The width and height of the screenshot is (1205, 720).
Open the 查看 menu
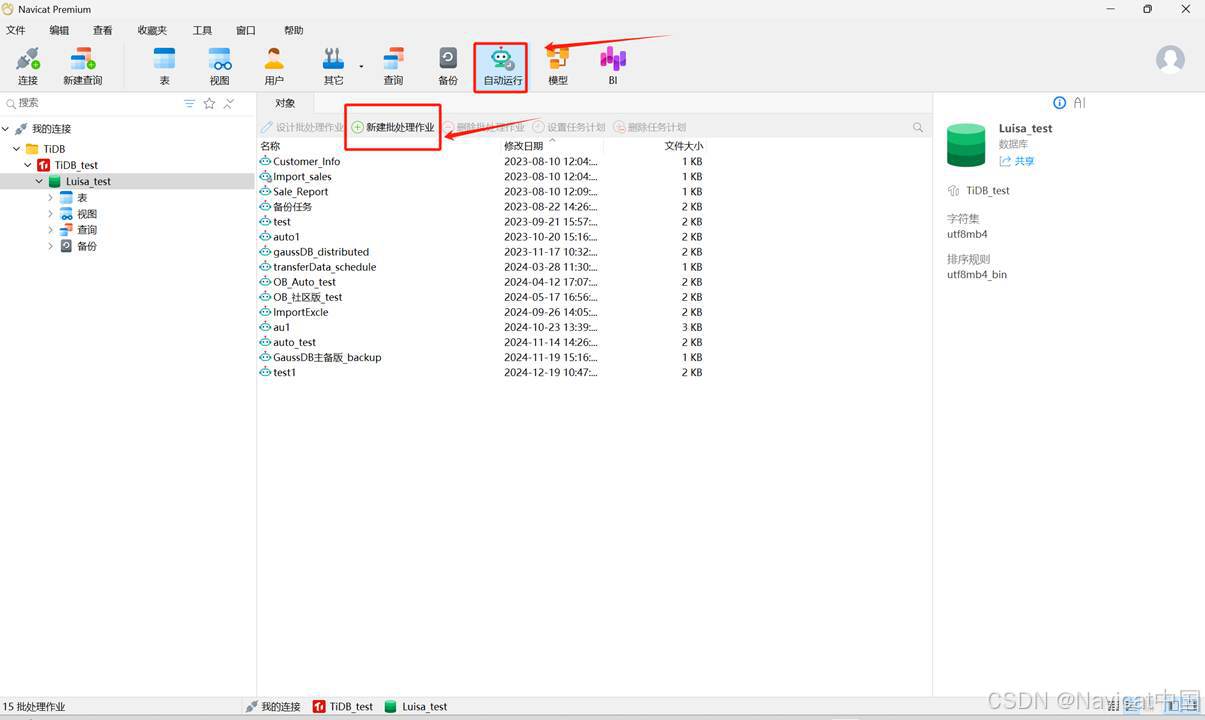(103, 31)
